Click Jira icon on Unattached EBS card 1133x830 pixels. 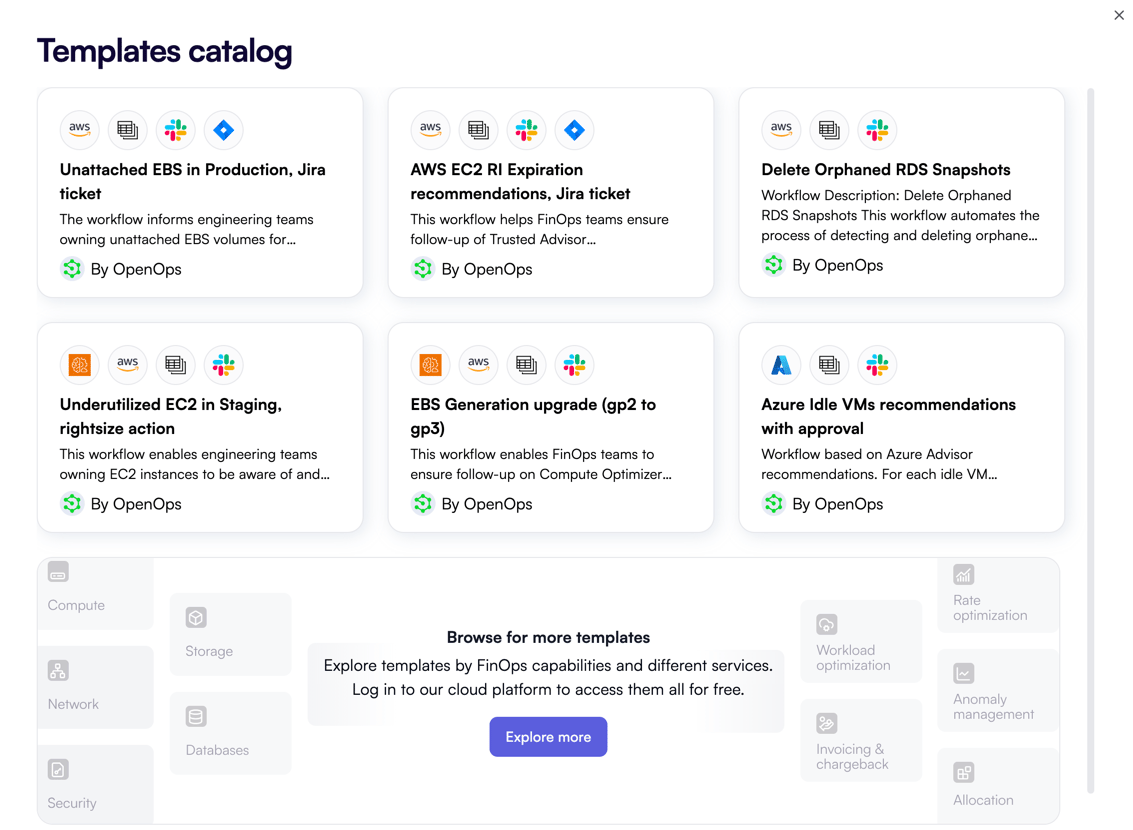point(223,130)
